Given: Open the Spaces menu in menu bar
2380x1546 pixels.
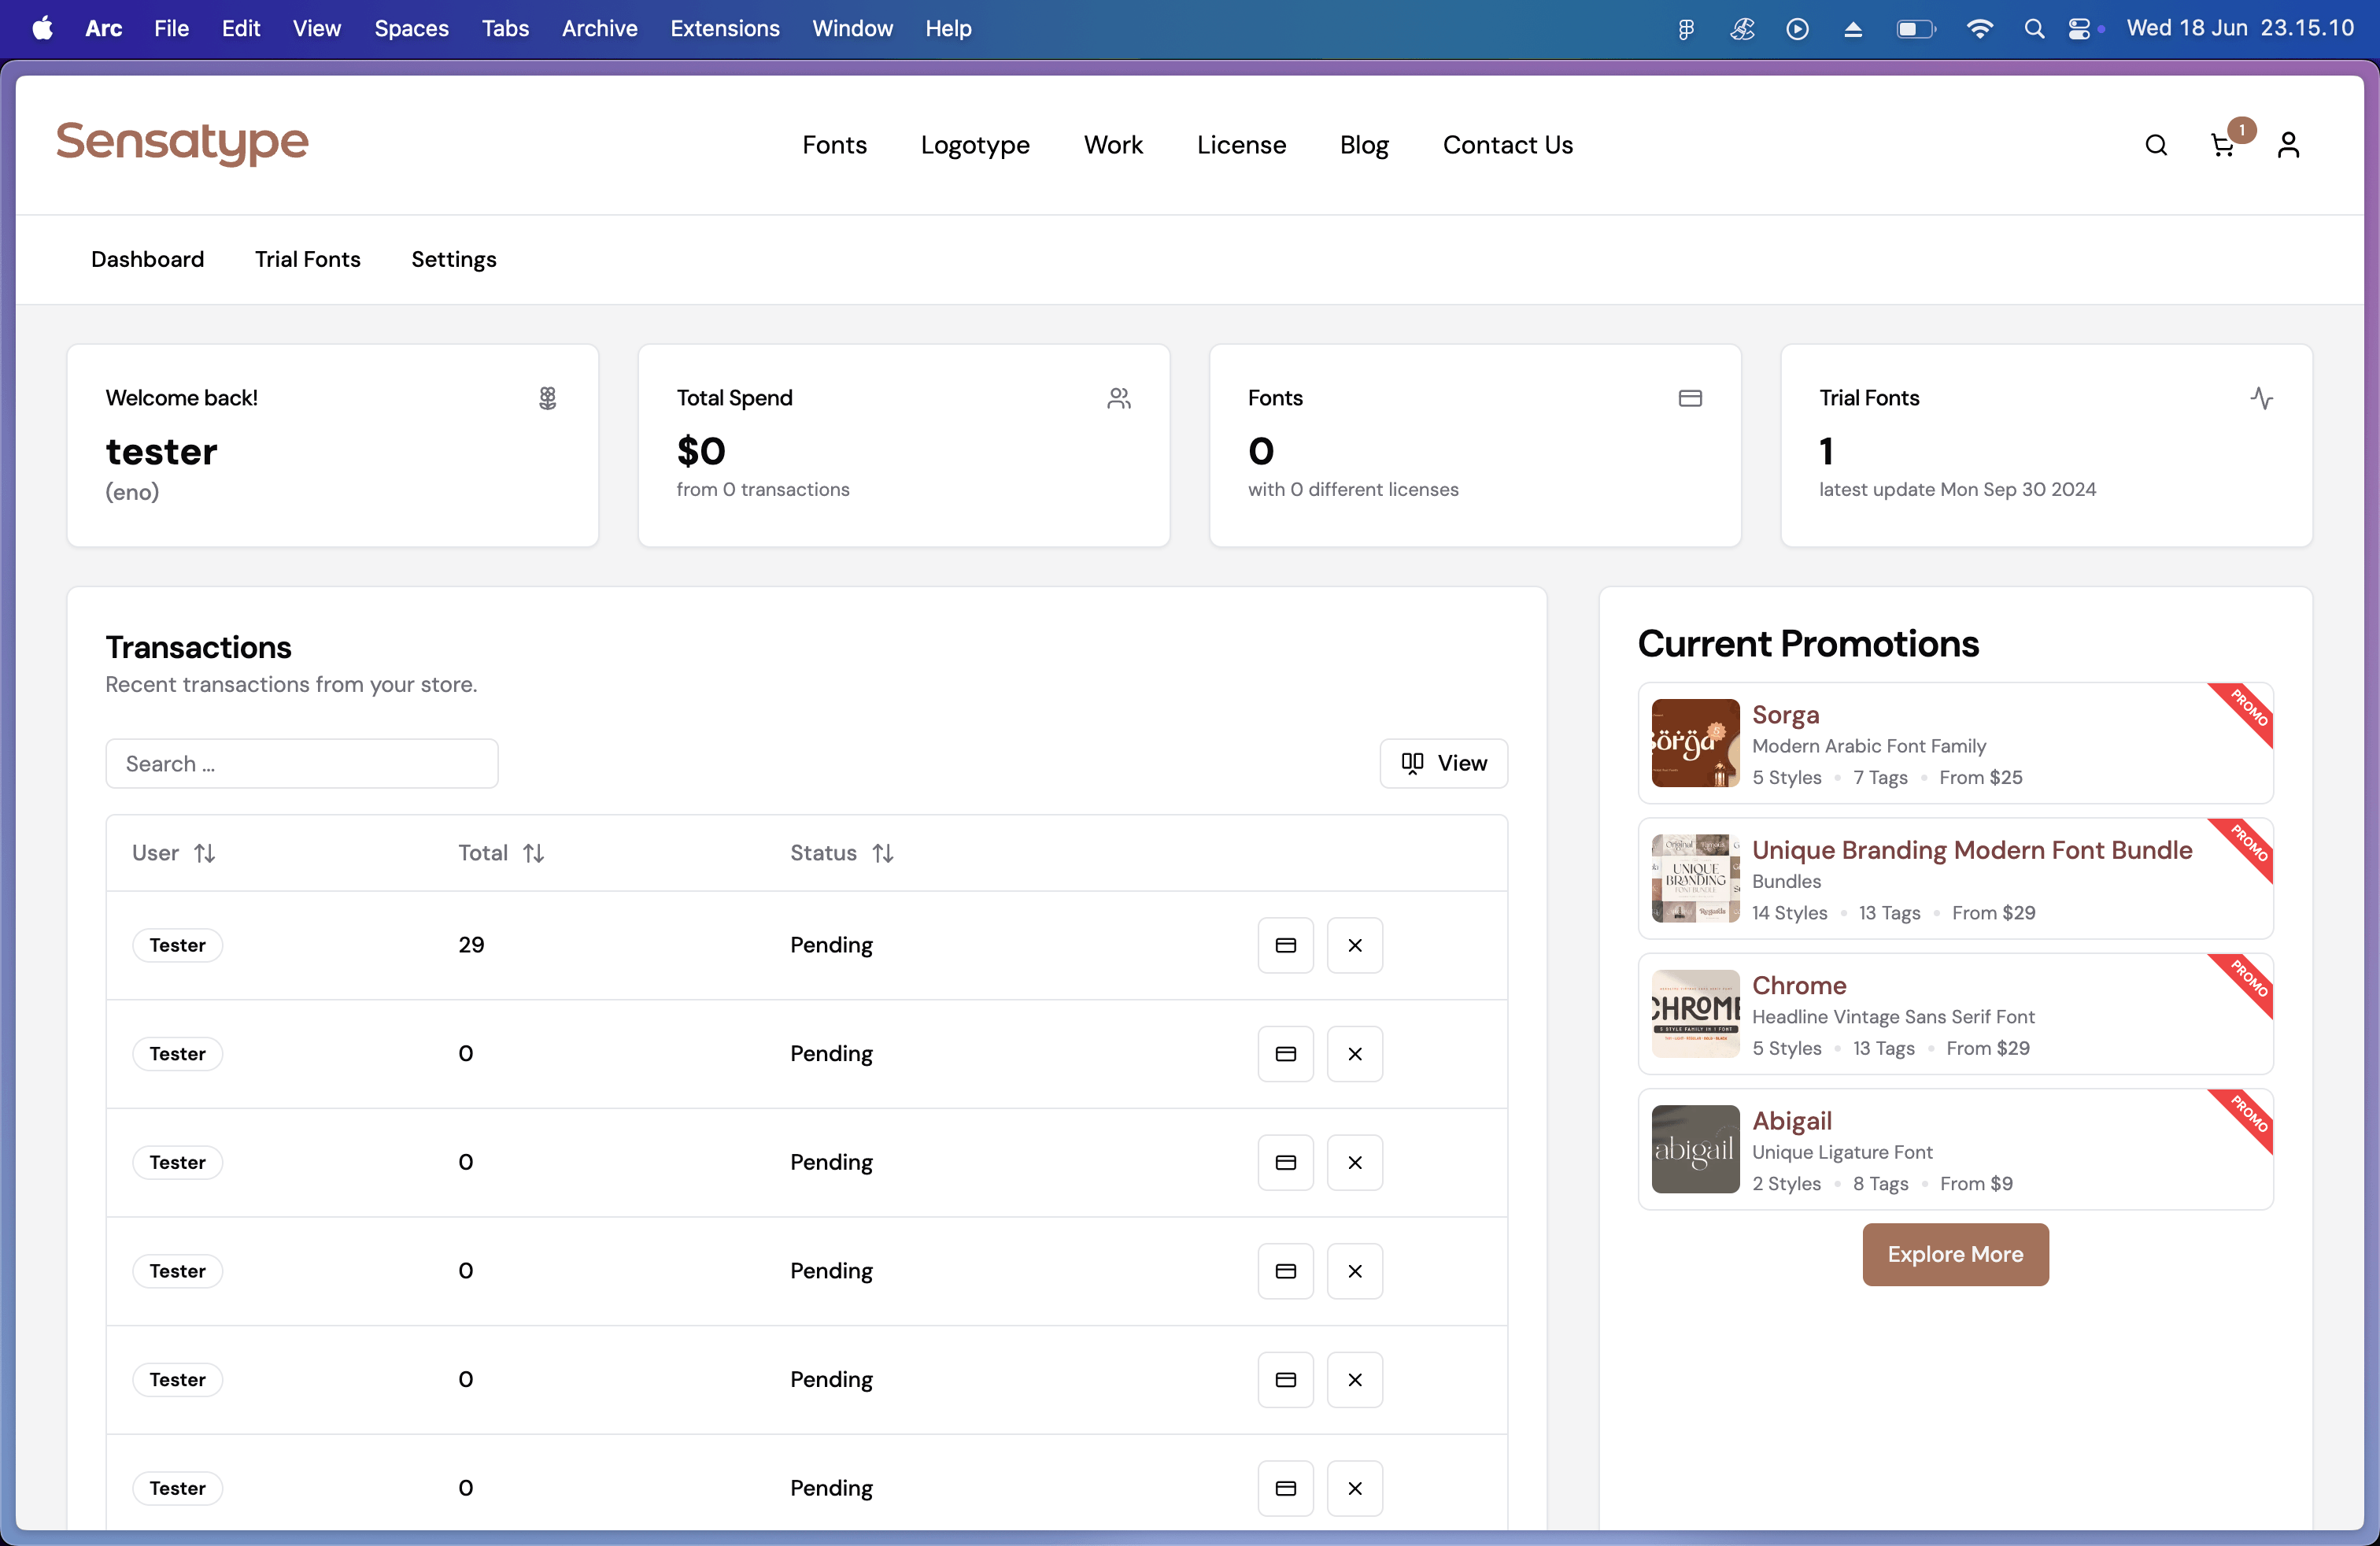Looking at the screenshot, I should [x=411, y=28].
